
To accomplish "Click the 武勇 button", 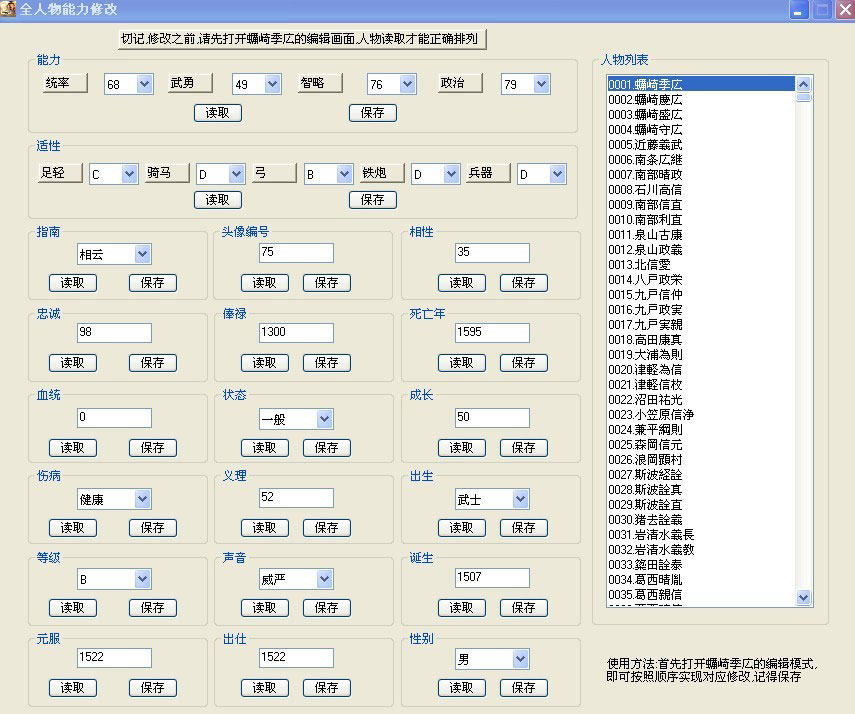I will 190,83.
